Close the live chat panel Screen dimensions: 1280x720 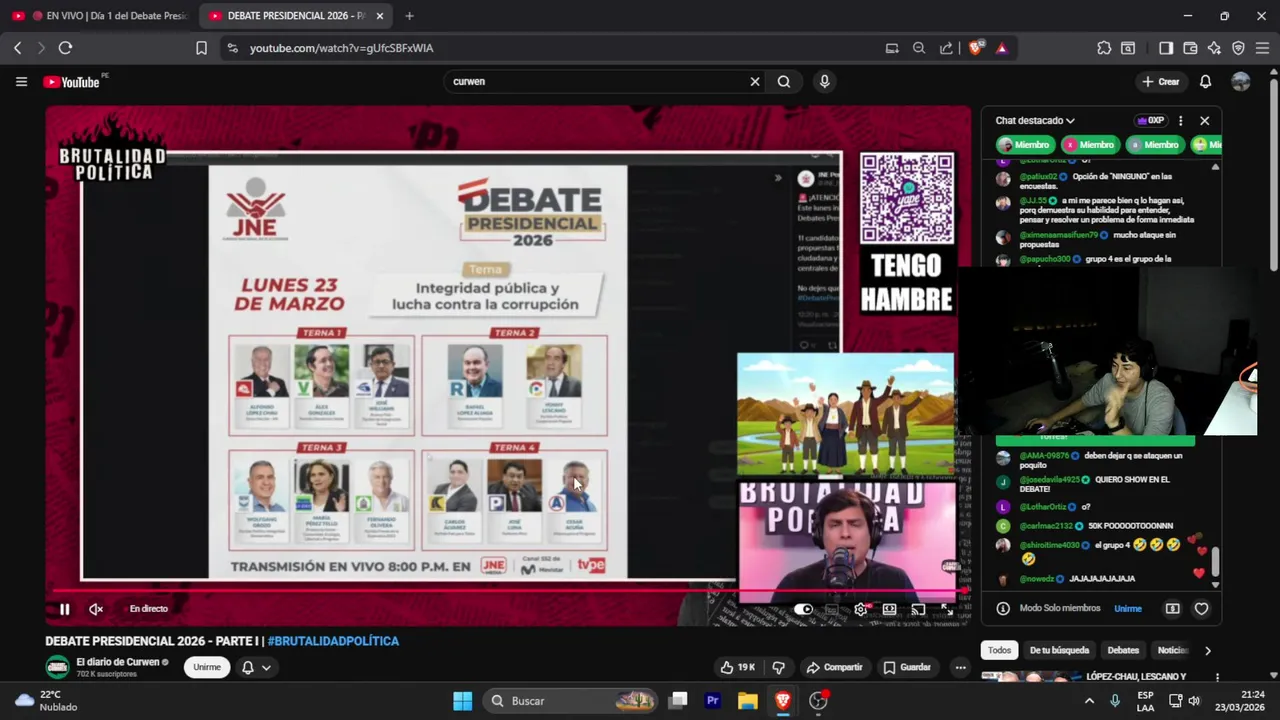[1205, 121]
